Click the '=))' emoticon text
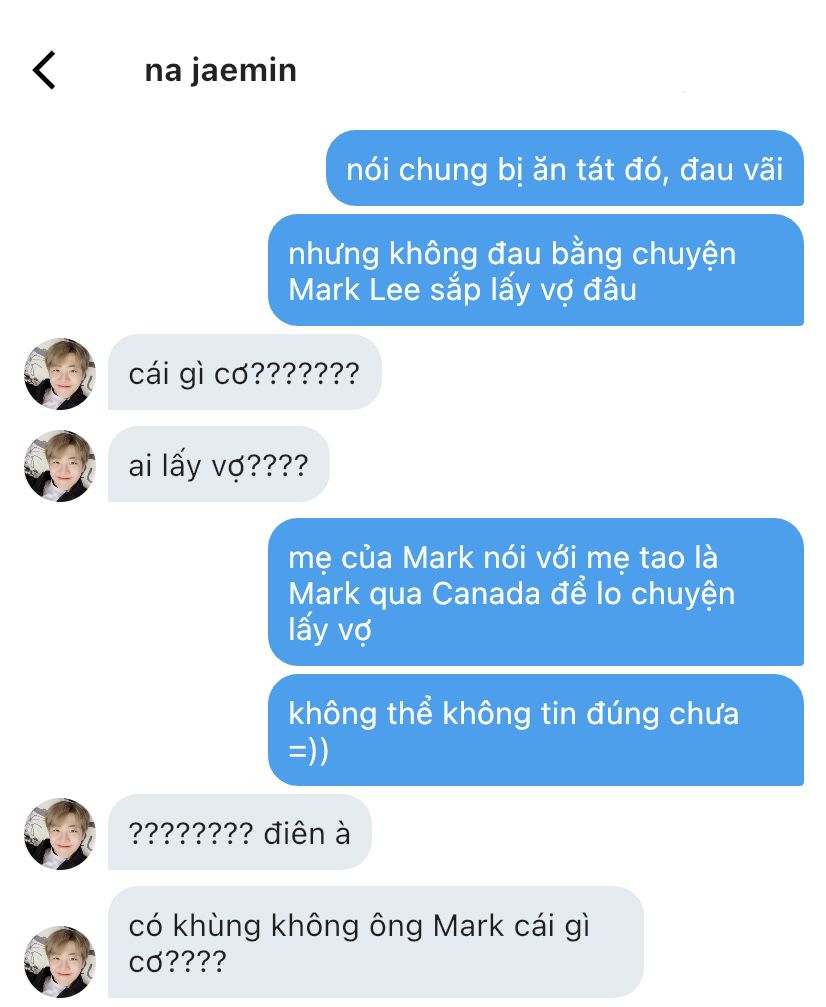The image size is (826, 1007). 308,750
